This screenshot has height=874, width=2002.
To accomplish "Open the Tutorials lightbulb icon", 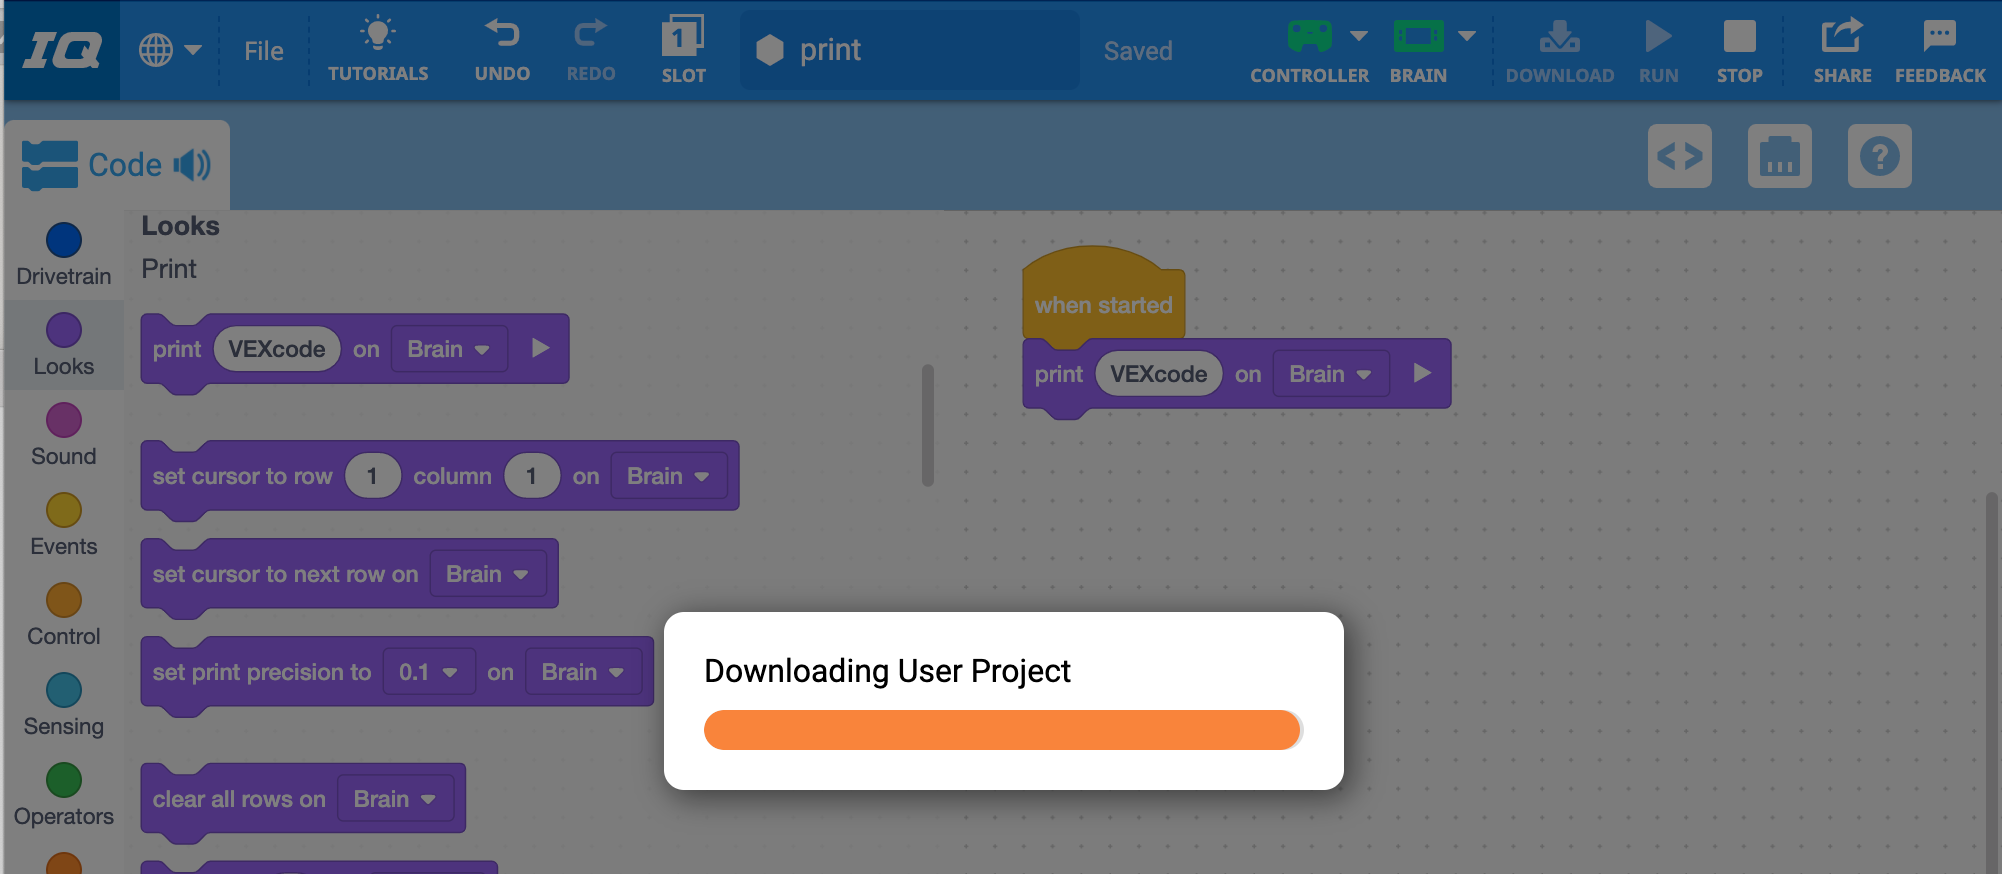I will point(378,36).
